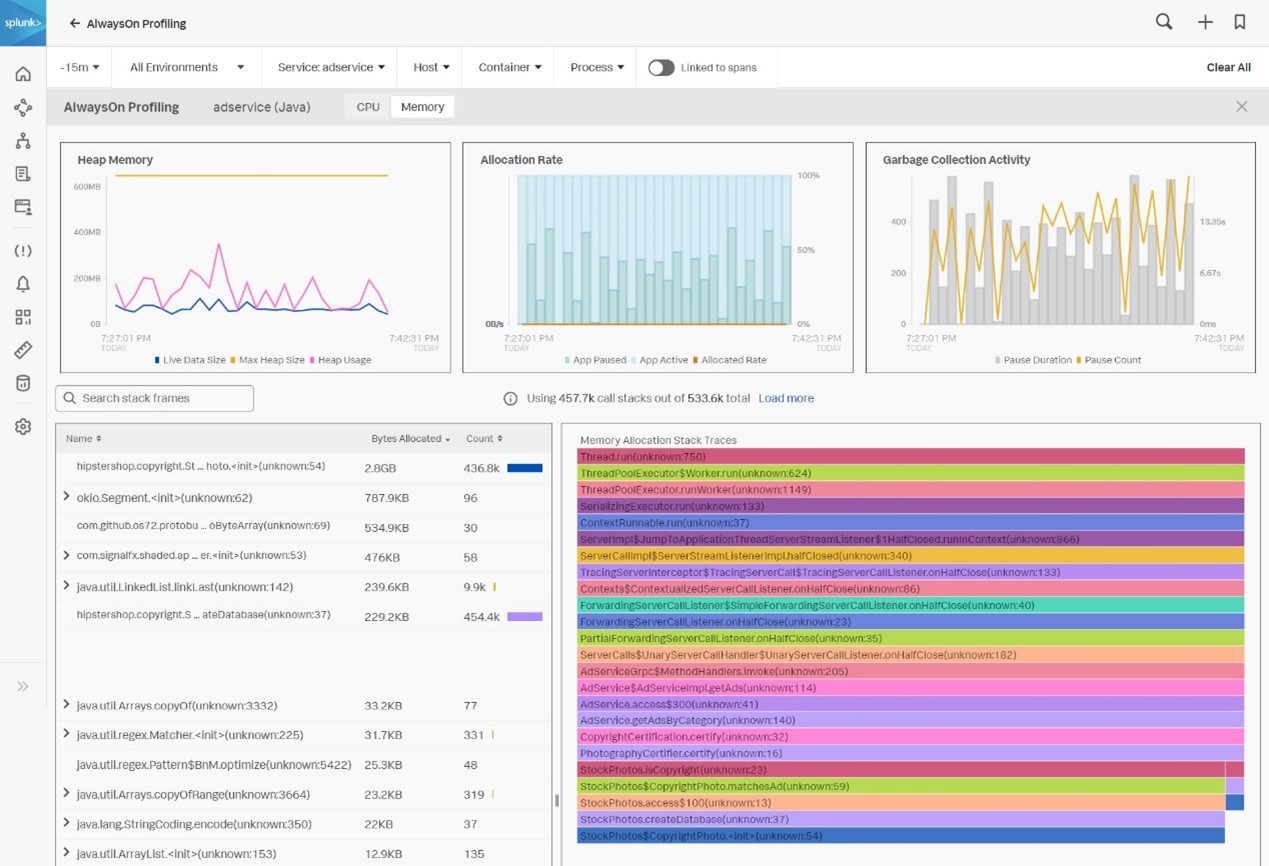Click the bookmark icon in header
This screenshot has height=866, width=1269.
point(1240,22)
